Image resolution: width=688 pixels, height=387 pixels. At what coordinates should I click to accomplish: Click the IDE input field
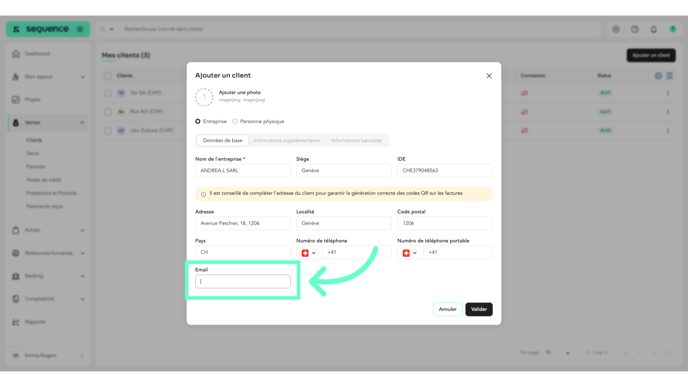(x=444, y=171)
